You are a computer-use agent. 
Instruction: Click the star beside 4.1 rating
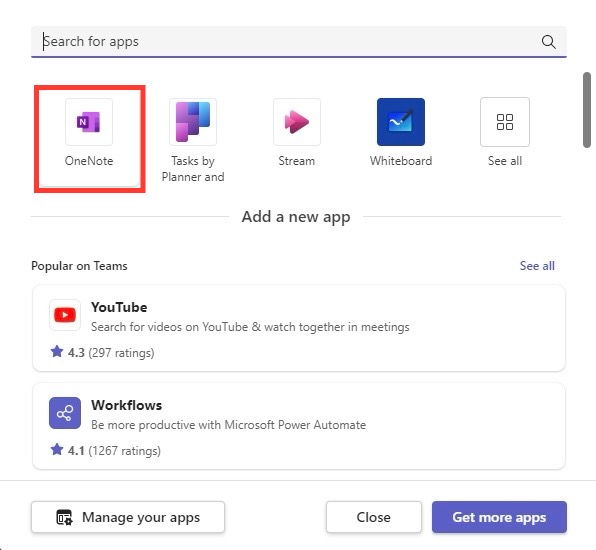[x=57, y=450]
